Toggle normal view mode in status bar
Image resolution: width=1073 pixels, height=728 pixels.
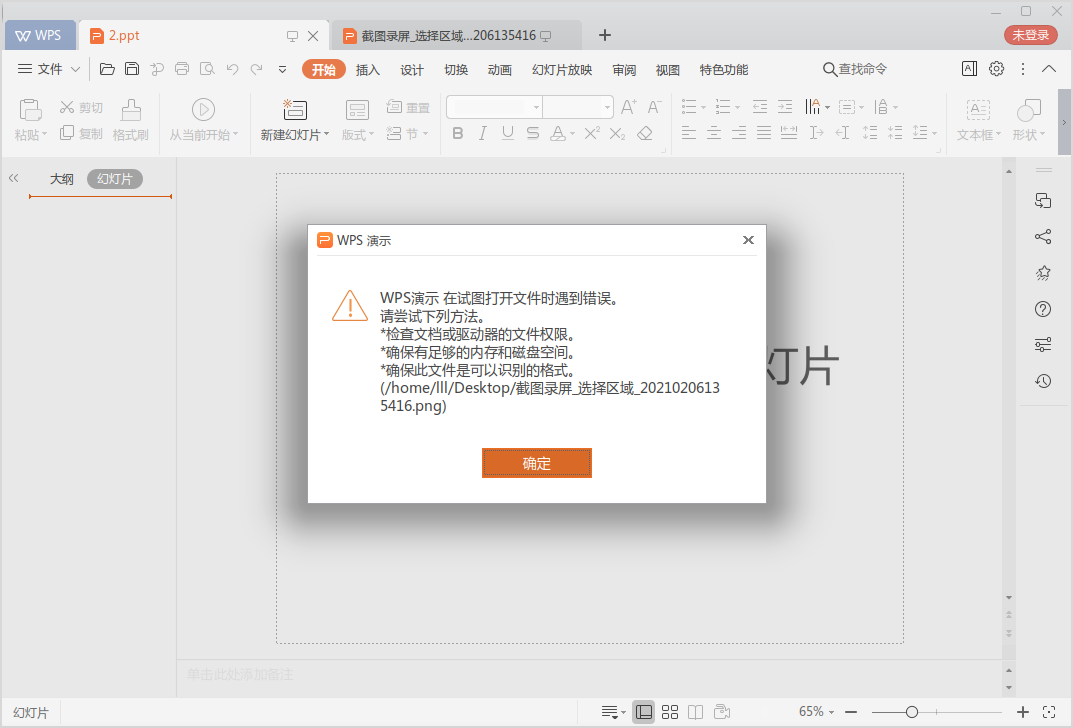tap(644, 712)
